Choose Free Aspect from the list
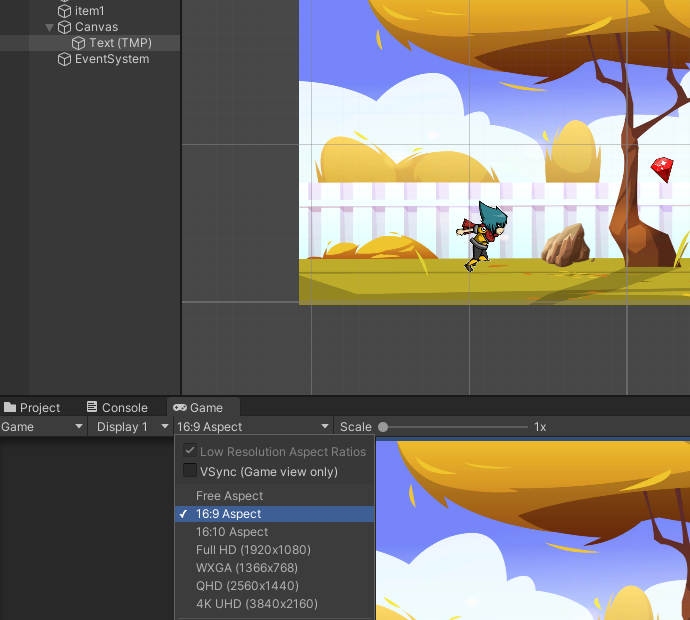The image size is (690, 620). point(230,496)
